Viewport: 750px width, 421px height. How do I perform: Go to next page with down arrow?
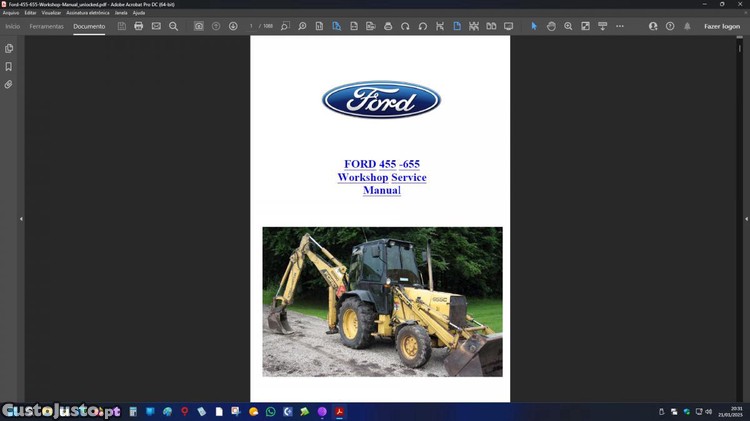233,26
